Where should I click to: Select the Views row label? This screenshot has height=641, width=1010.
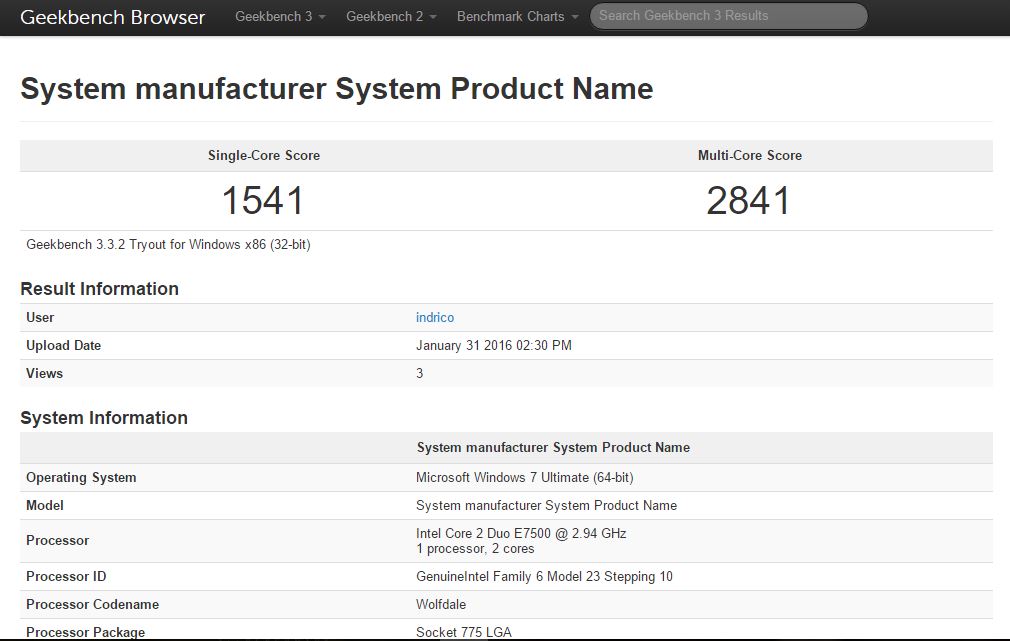coord(44,374)
